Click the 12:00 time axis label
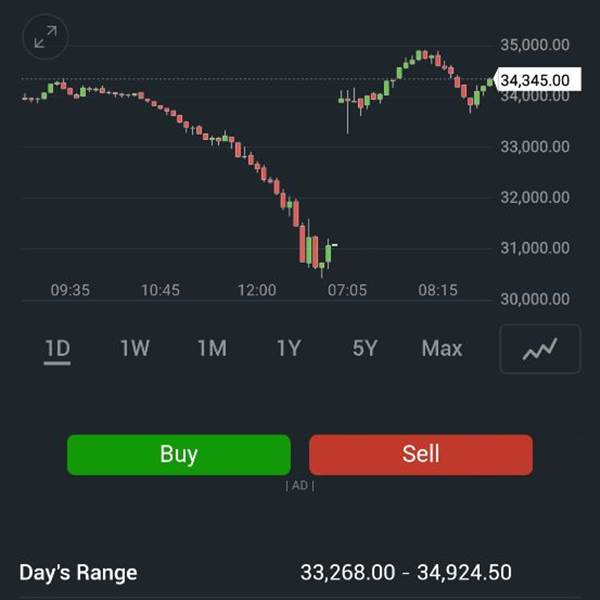 (257, 290)
